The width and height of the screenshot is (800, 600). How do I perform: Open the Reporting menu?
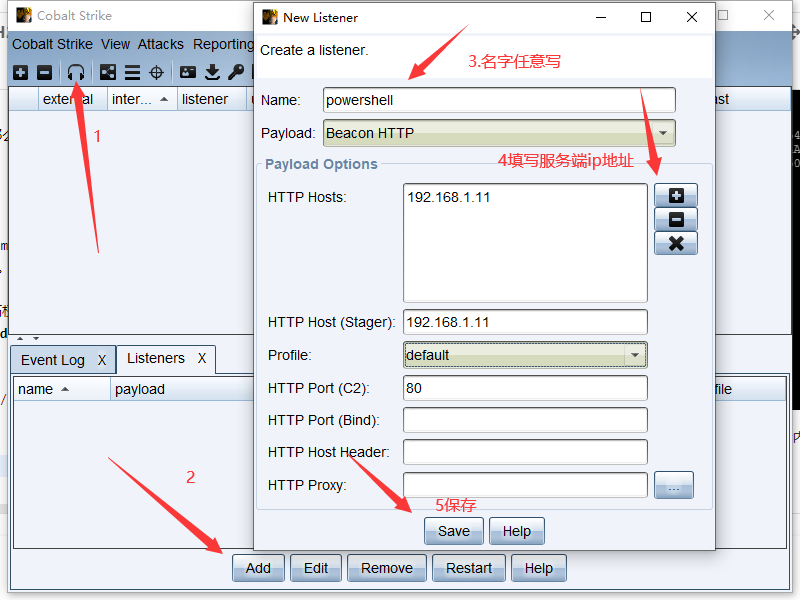pos(223,44)
